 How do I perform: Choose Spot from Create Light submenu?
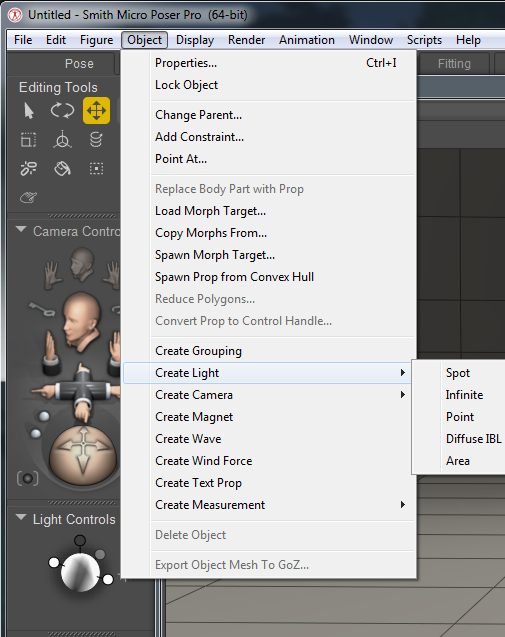click(x=458, y=373)
